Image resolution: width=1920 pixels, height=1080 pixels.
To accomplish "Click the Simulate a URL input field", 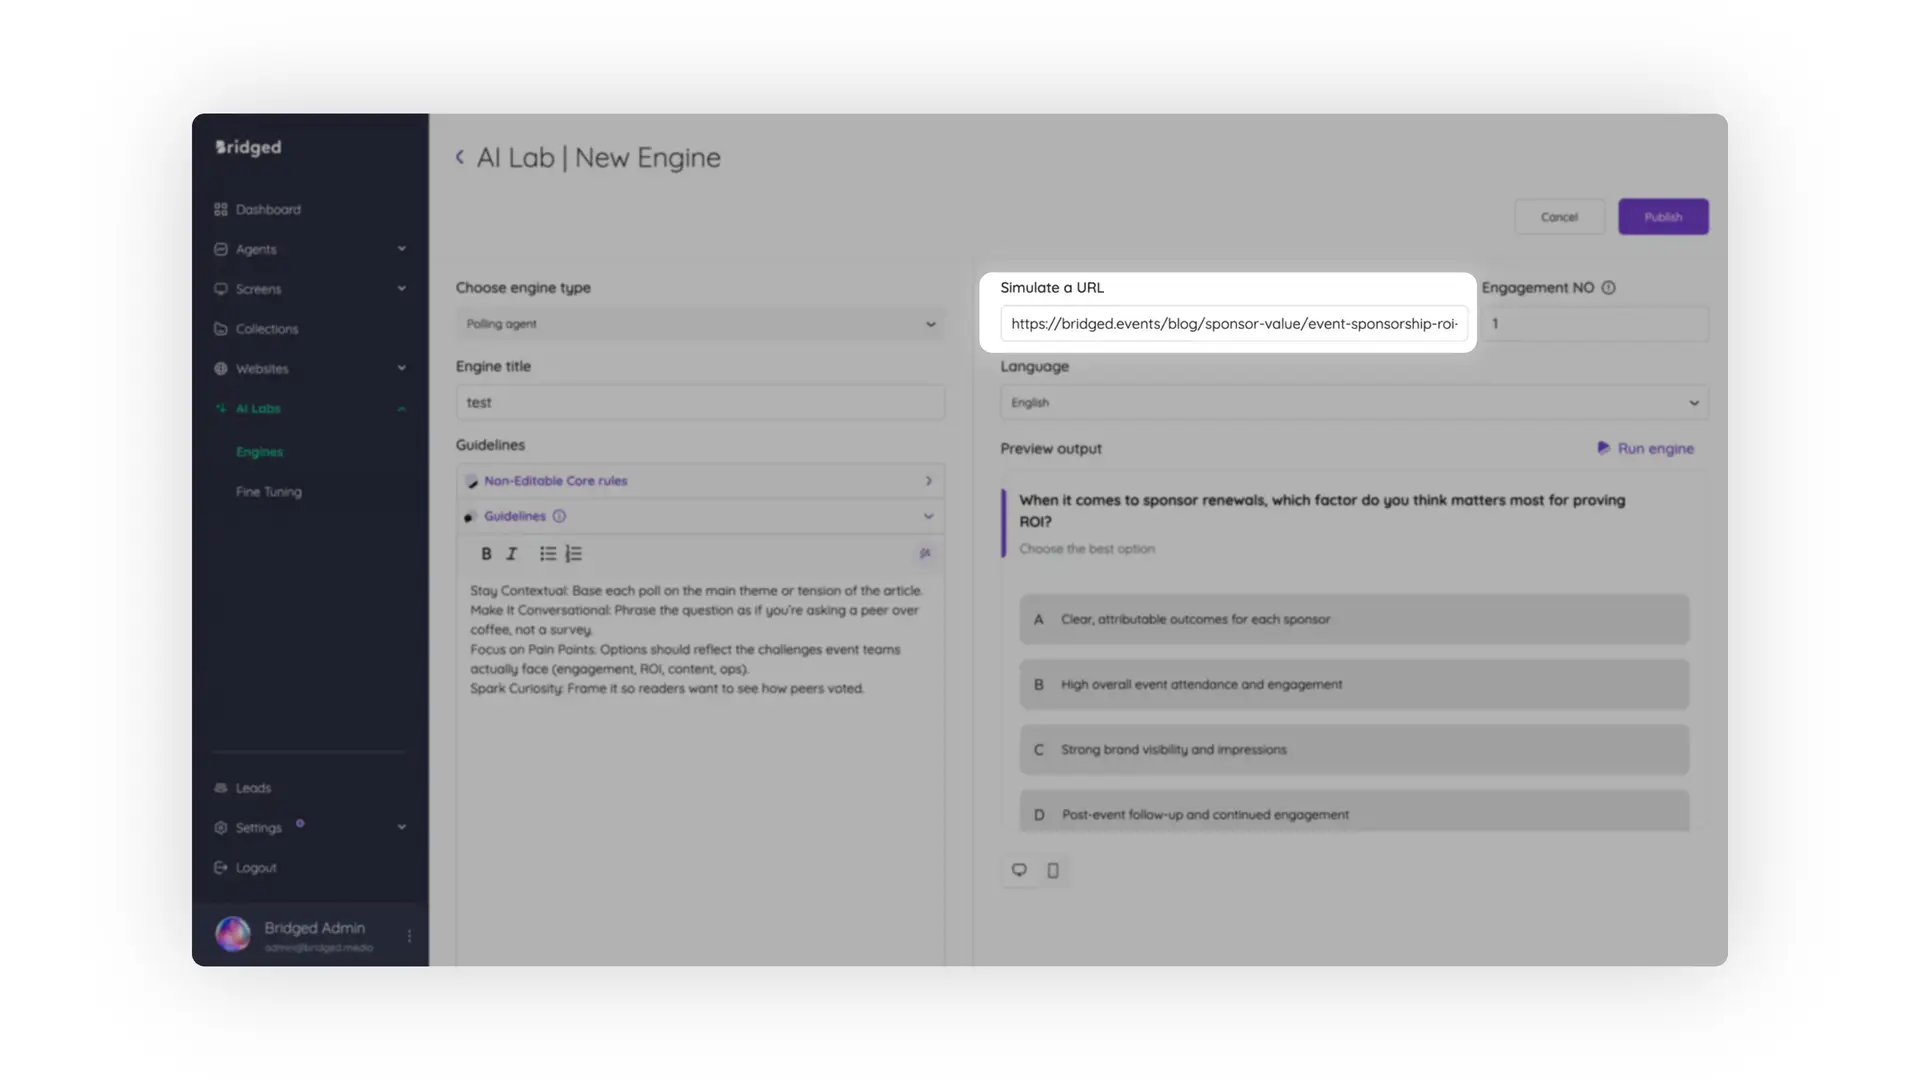I will coord(1233,324).
